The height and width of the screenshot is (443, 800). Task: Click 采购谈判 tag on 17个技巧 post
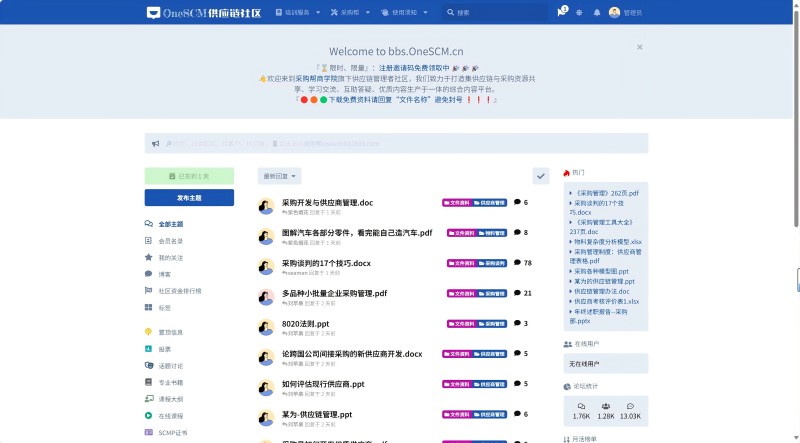pos(492,263)
